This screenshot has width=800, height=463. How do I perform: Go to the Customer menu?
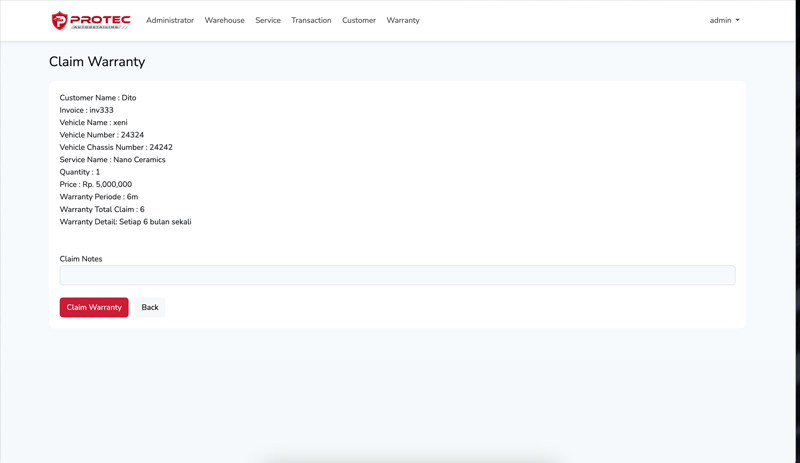[x=359, y=20]
